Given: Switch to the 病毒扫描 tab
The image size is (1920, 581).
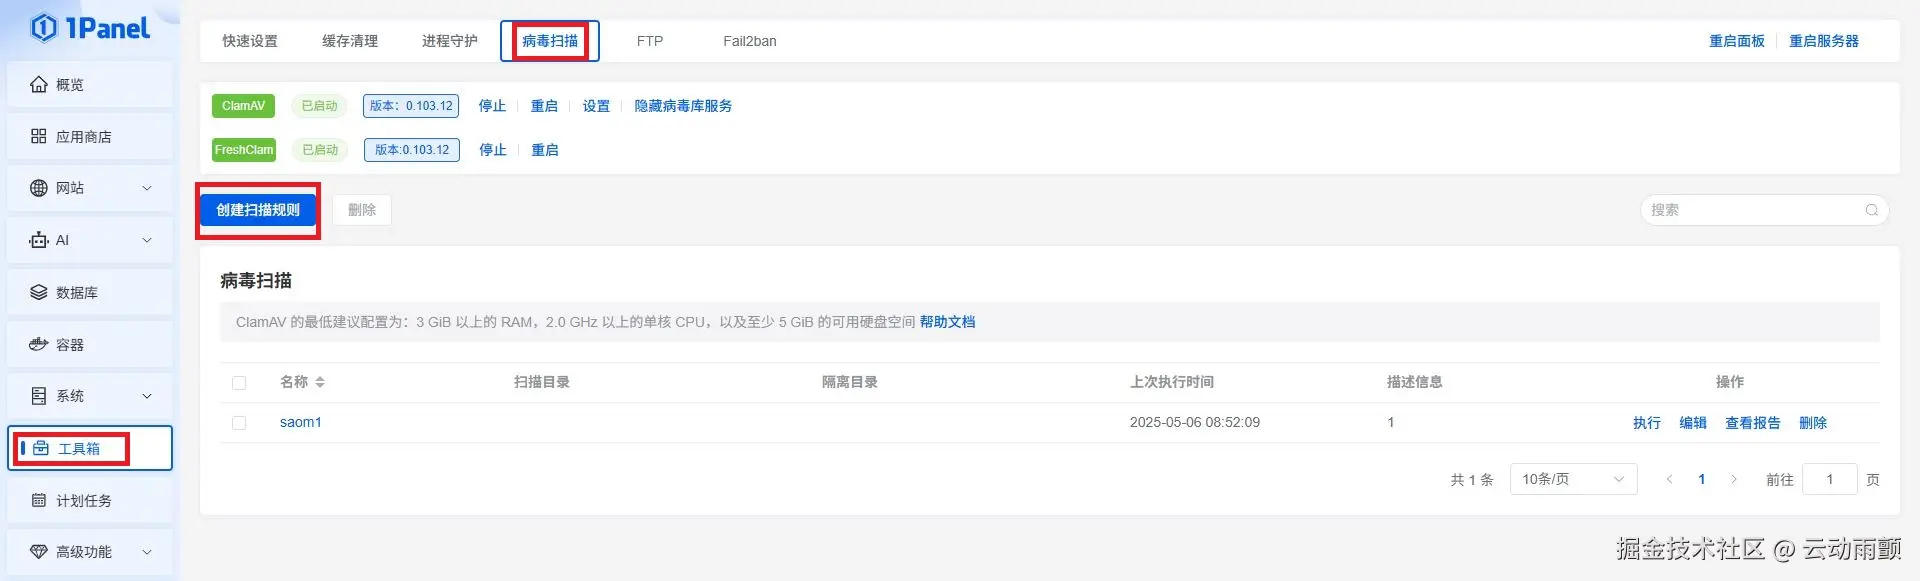Looking at the screenshot, I should tap(550, 41).
